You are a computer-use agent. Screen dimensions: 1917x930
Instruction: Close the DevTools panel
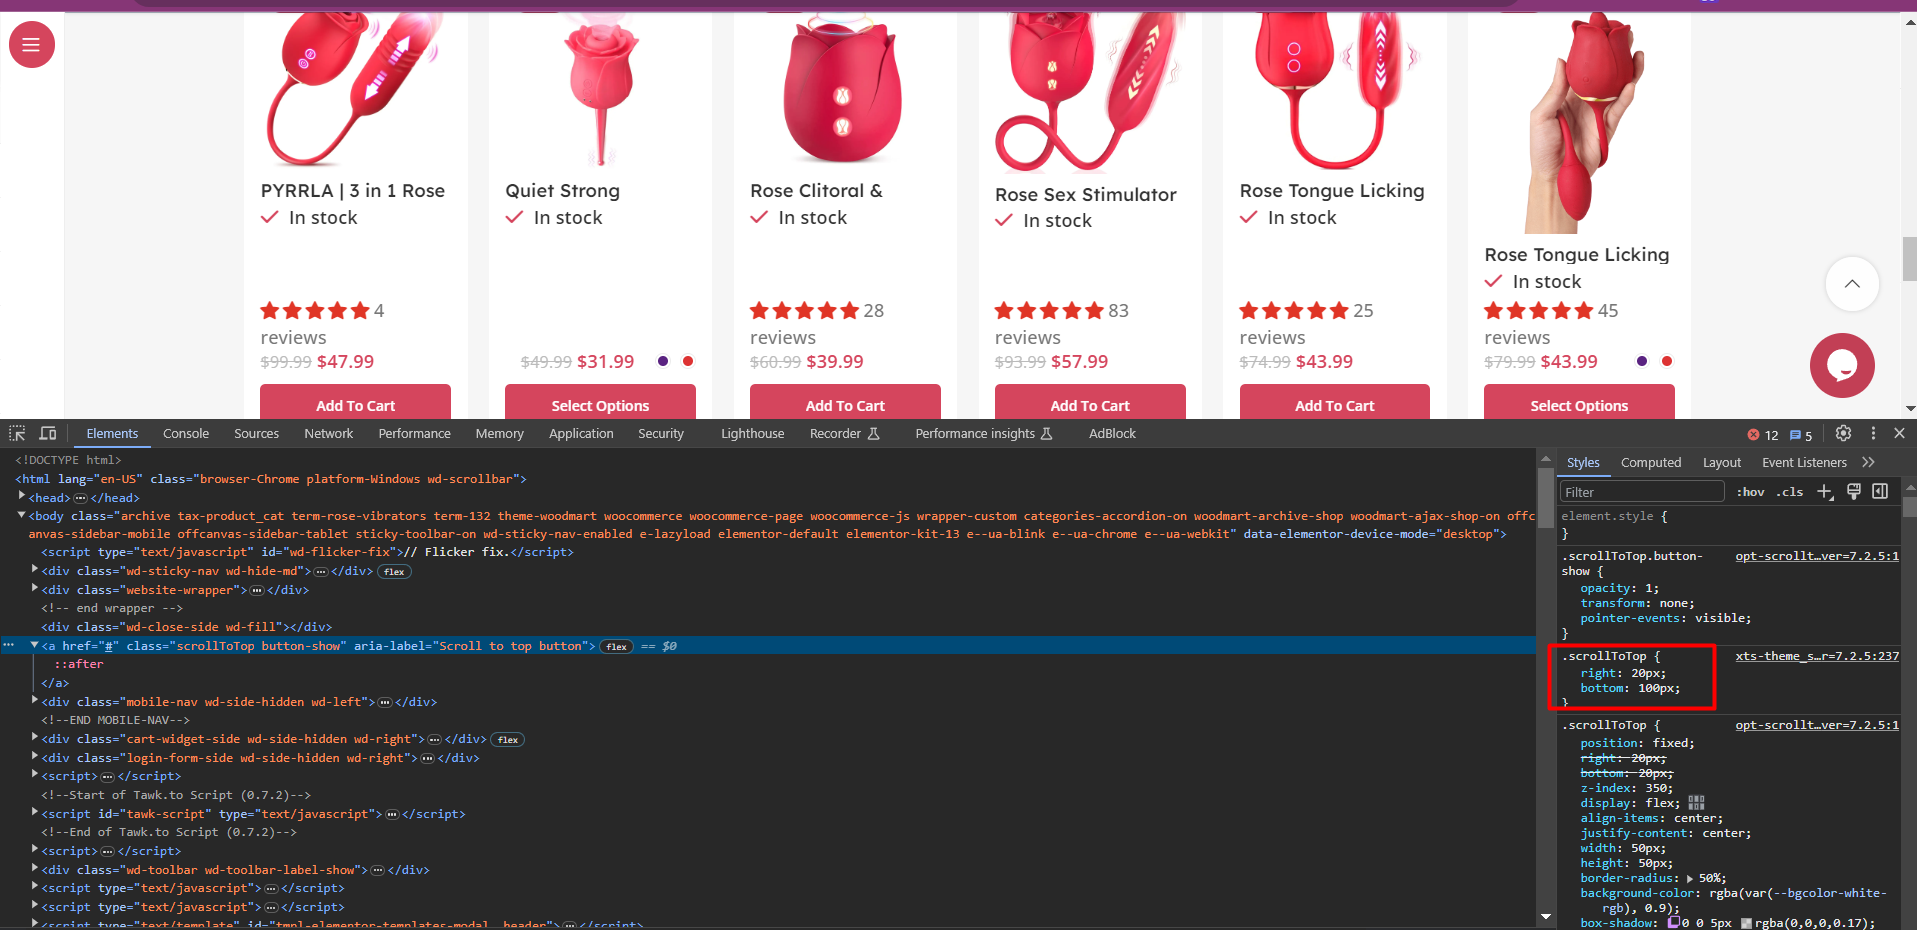pos(1899,433)
